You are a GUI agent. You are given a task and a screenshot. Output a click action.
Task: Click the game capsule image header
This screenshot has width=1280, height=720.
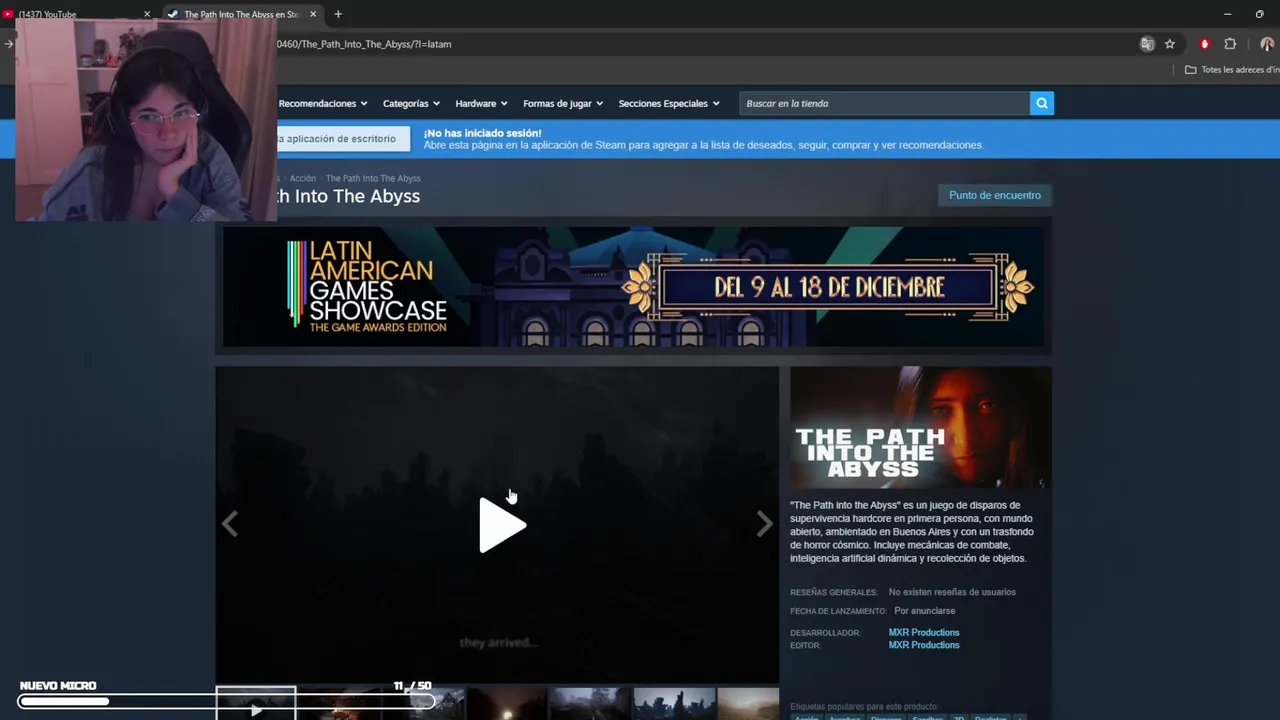pos(920,427)
